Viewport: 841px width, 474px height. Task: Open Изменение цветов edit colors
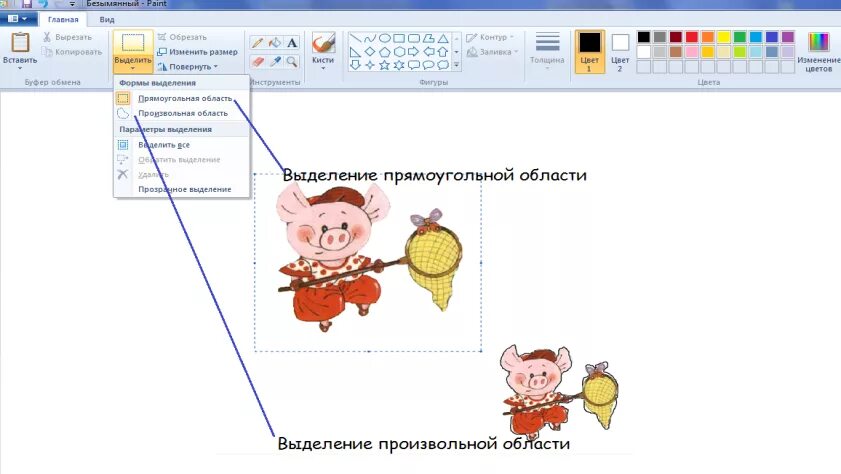point(818,51)
